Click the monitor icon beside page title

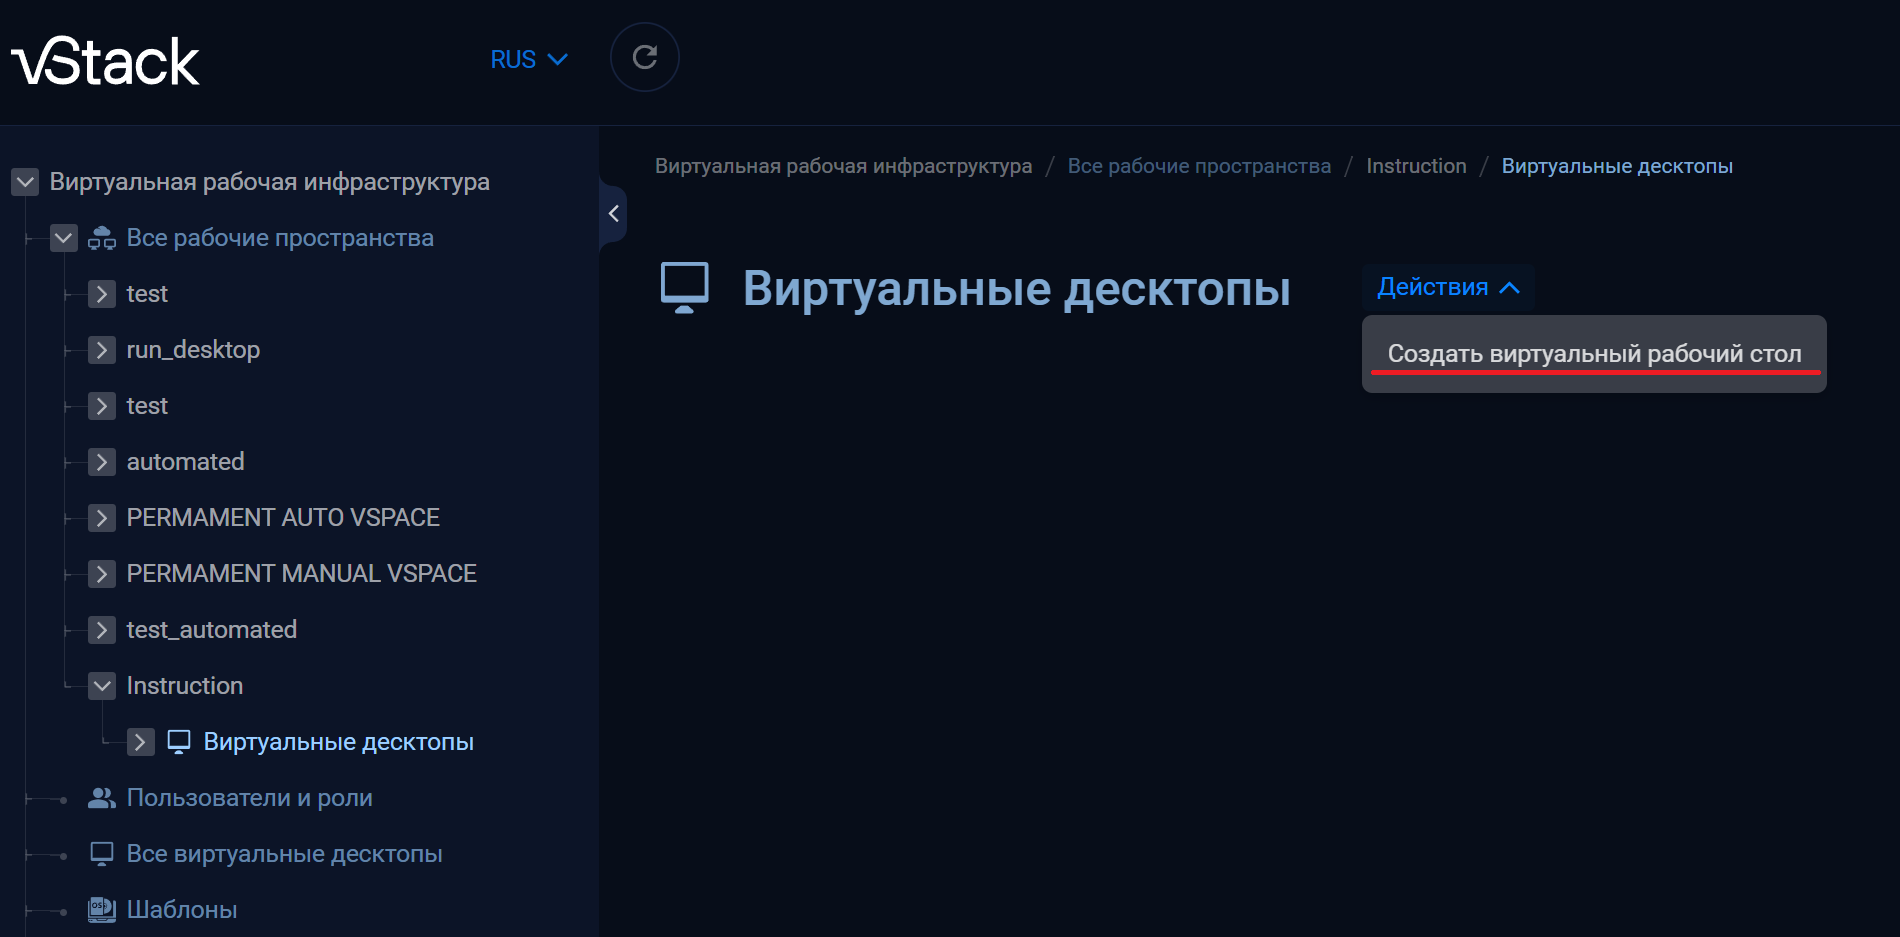pyautogui.click(x=685, y=288)
